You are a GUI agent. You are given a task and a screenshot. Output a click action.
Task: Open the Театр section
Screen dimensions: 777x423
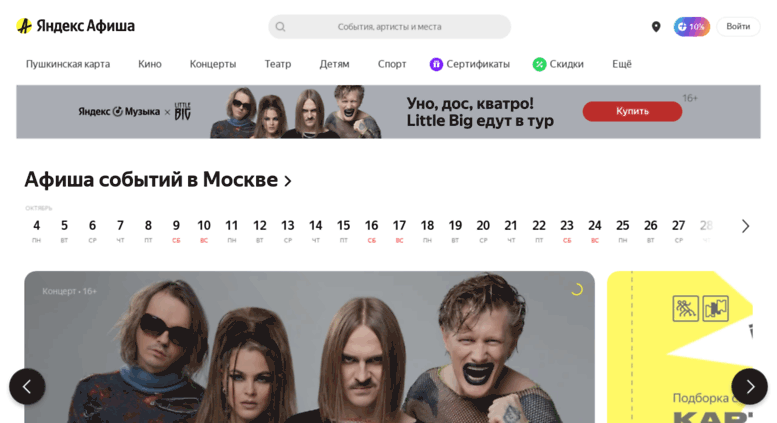278,64
